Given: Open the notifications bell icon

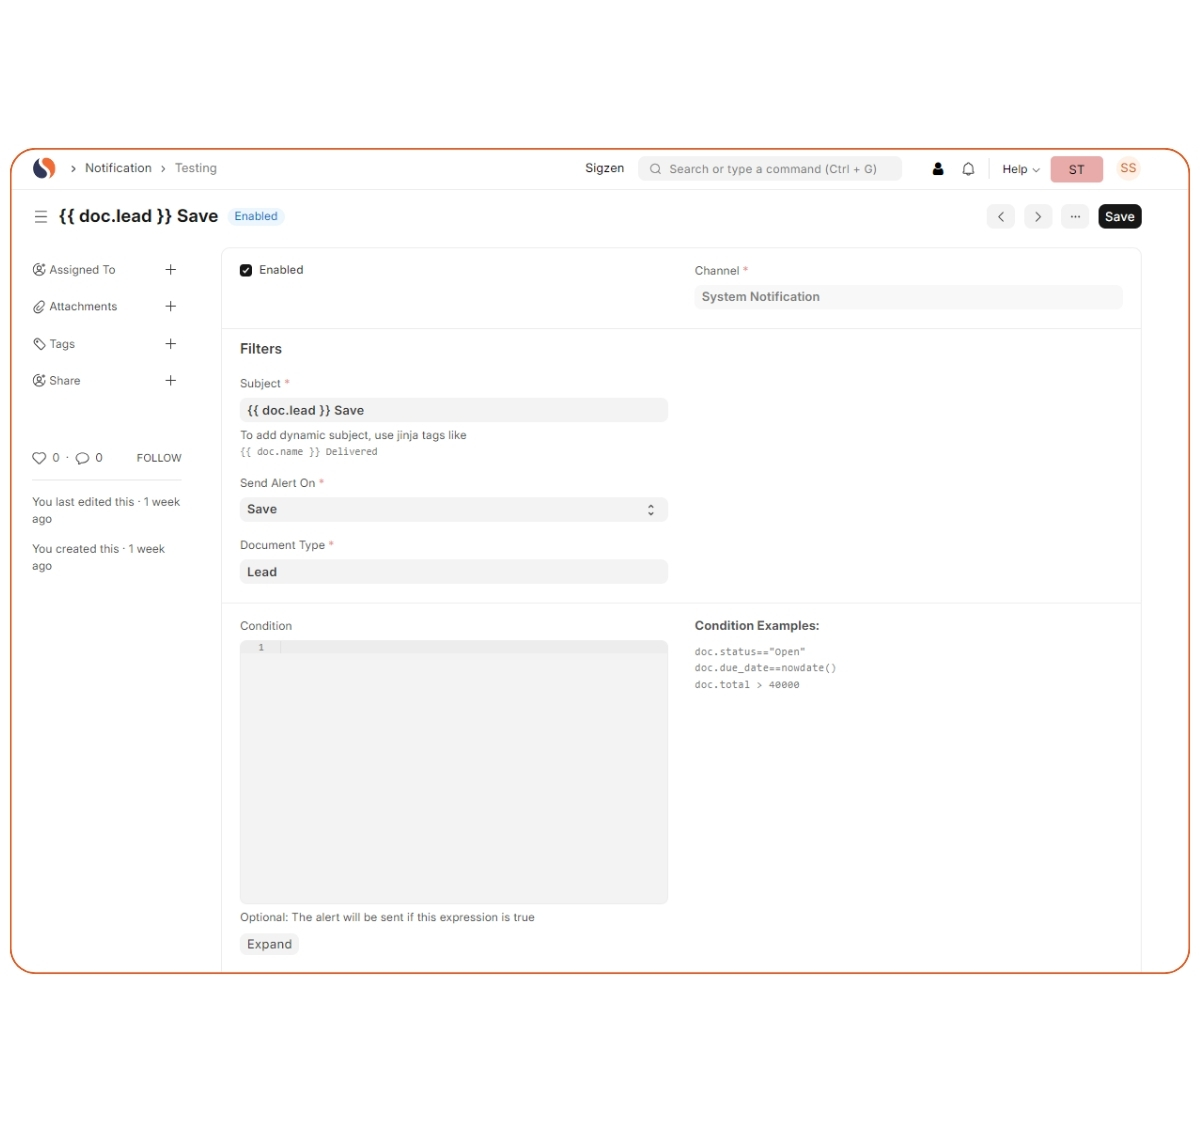Looking at the screenshot, I should click(968, 169).
